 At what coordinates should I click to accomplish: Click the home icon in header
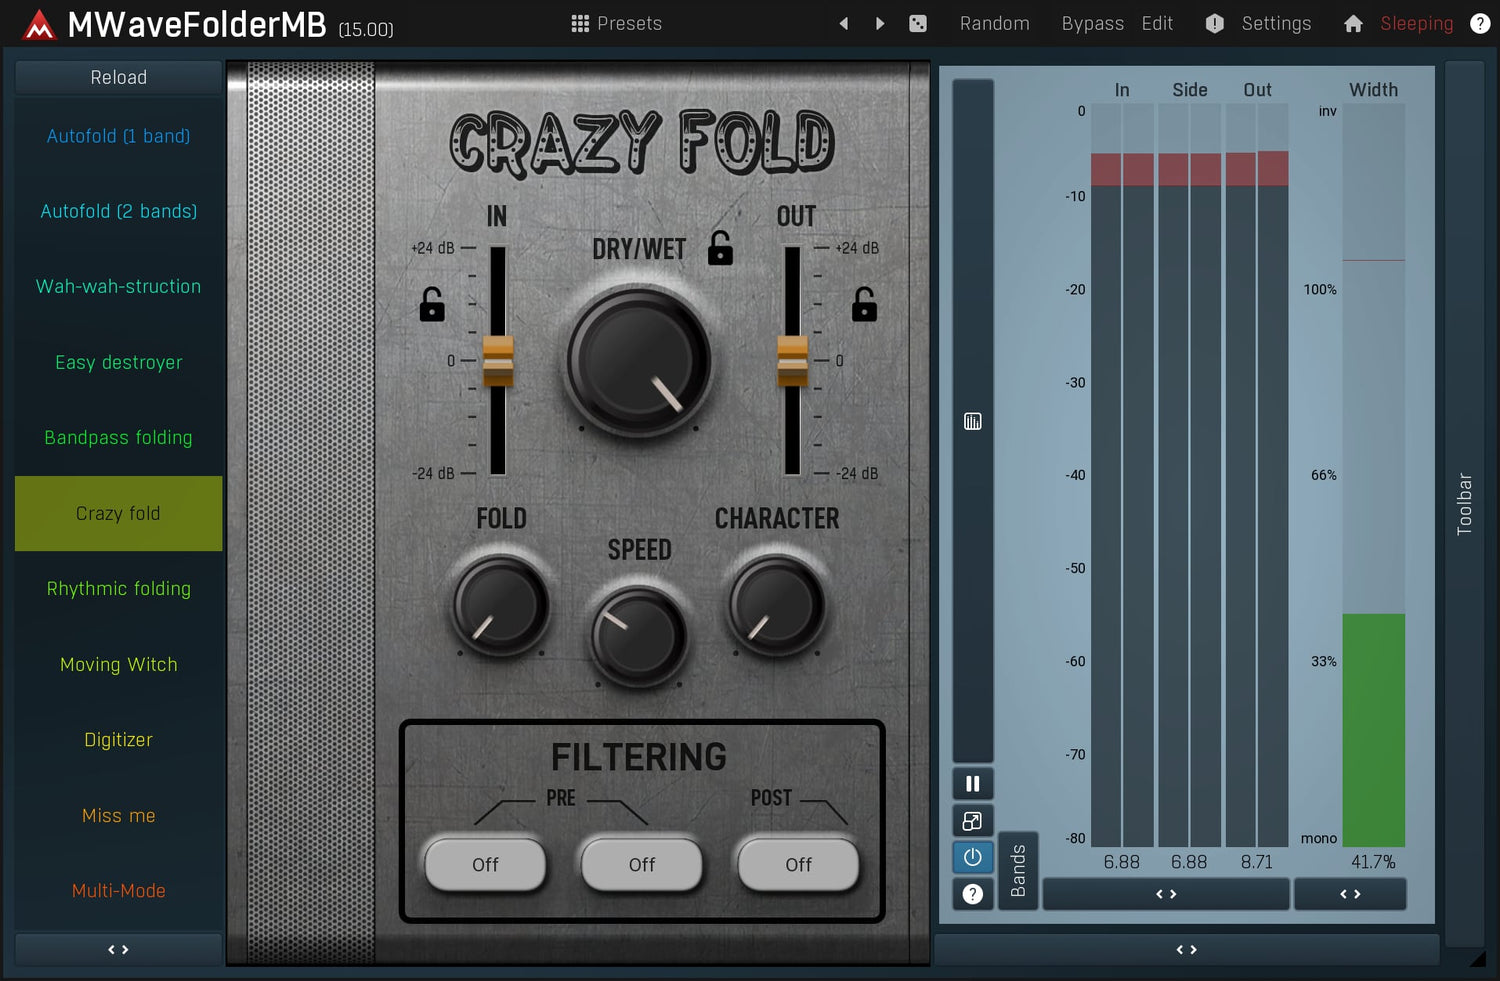pos(1353,23)
